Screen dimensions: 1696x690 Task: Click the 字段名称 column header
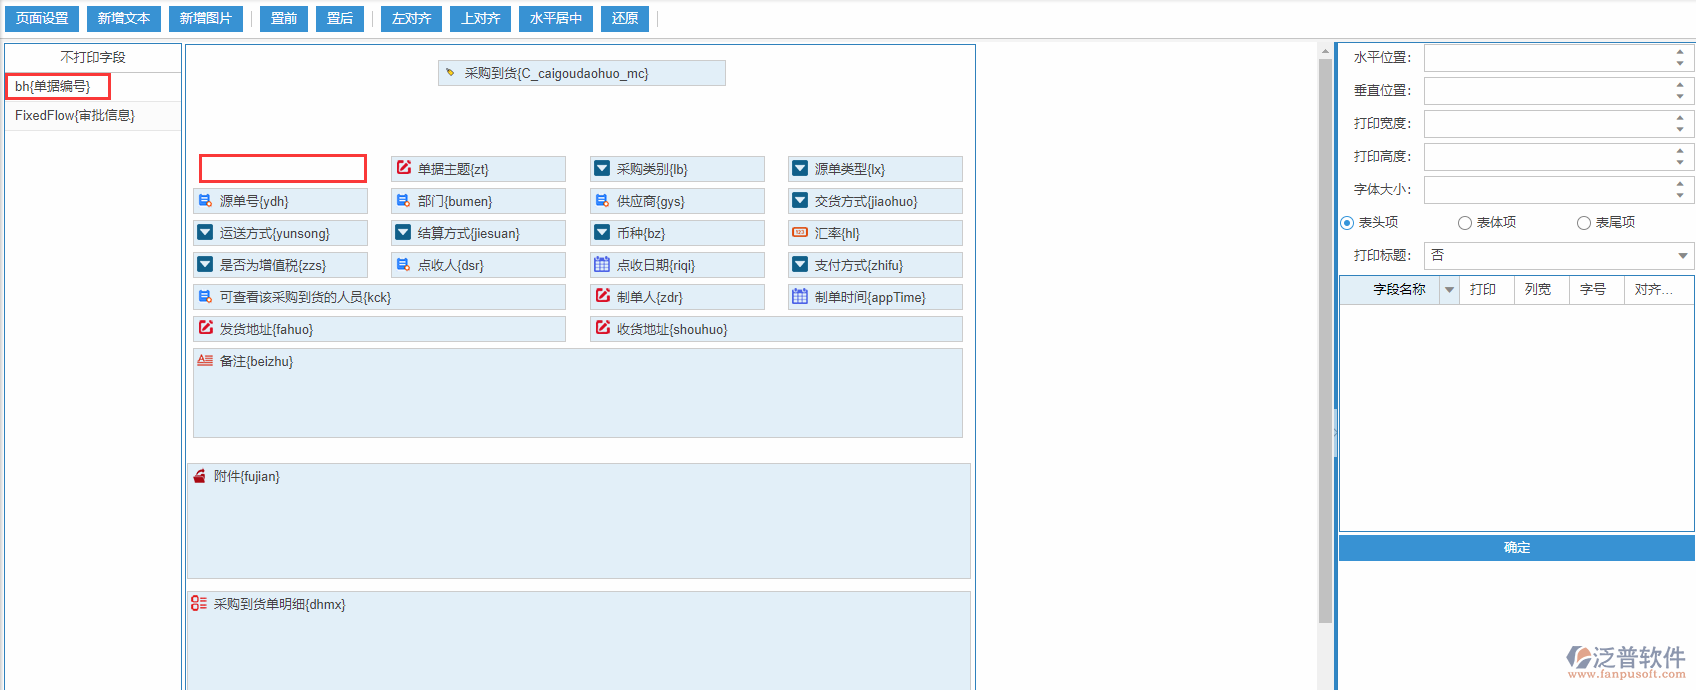[1399, 290]
